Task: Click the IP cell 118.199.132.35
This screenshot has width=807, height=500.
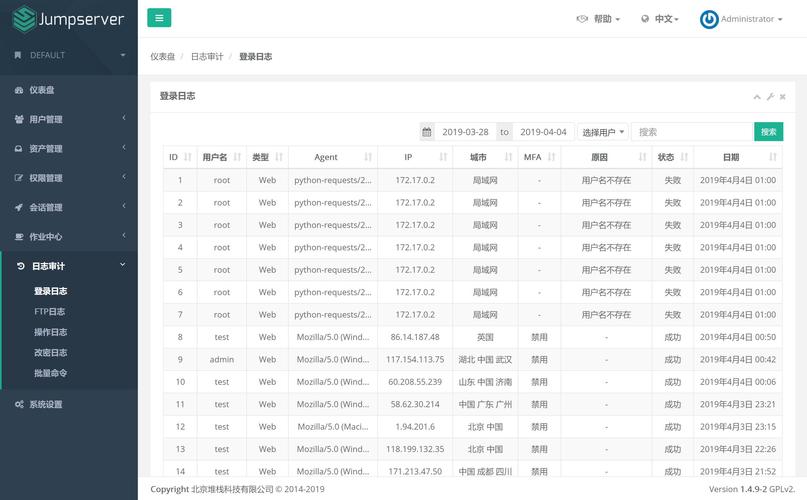Action: point(415,450)
